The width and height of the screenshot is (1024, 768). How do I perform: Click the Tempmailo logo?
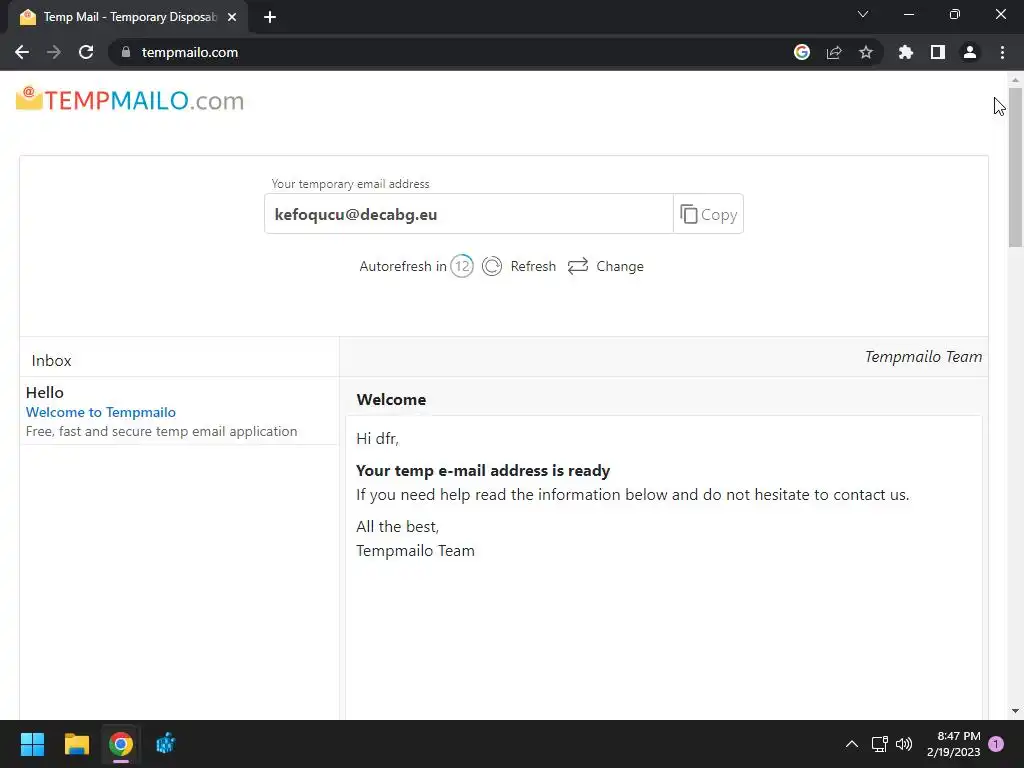tap(130, 100)
